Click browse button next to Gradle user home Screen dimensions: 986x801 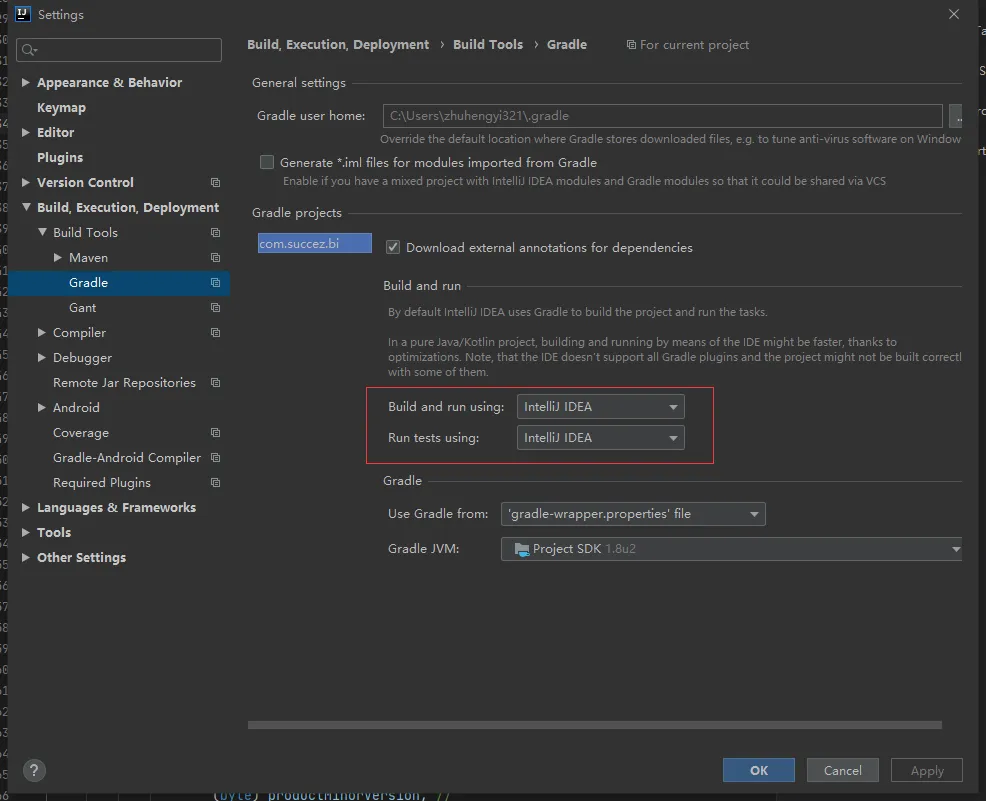956,116
